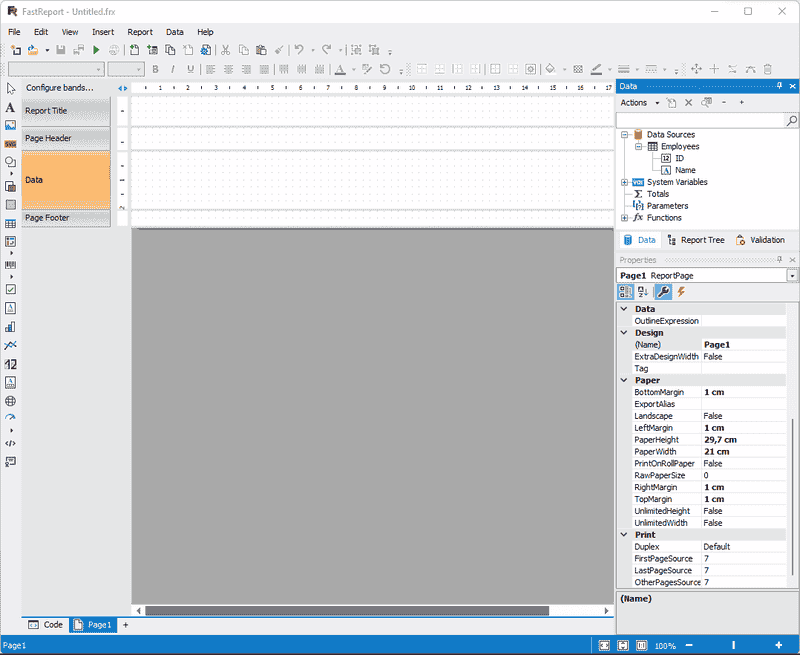Switch to the Validation tab
This screenshot has width=800, height=655.
point(760,240)
